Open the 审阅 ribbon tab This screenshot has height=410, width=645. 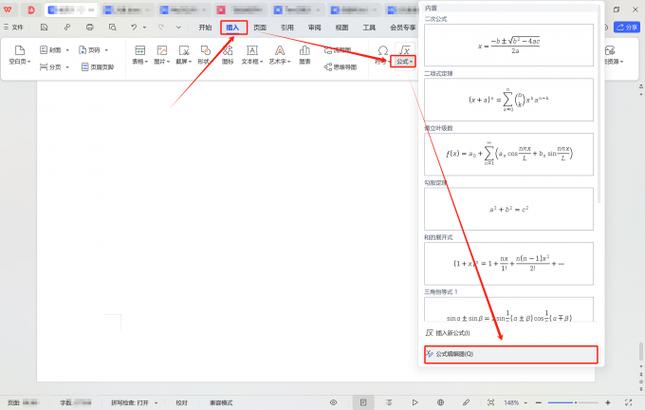pyautogui.click(x=314, y=28)
